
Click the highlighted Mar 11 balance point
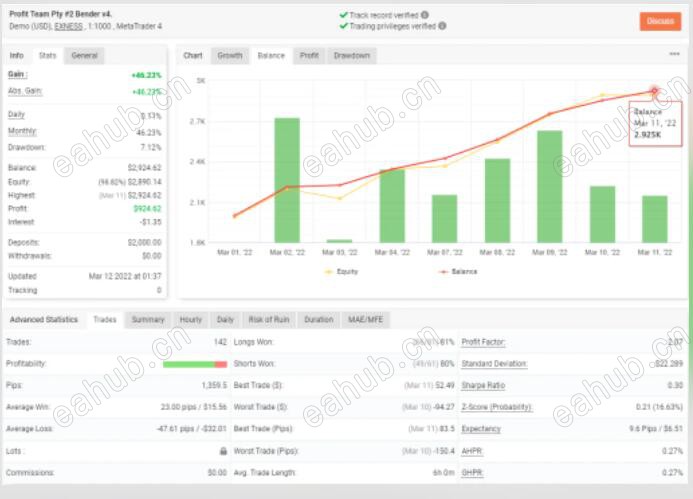655,91
